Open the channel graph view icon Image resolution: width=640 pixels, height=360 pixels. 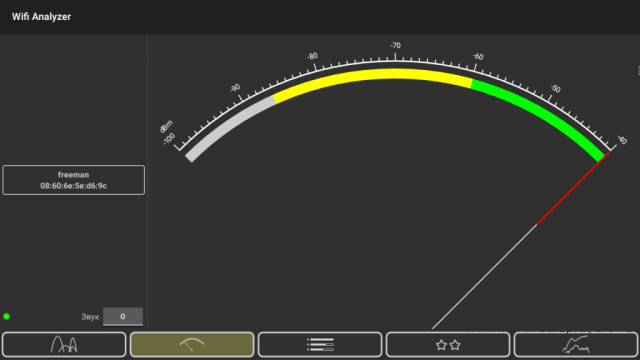(x=64, y=344)
